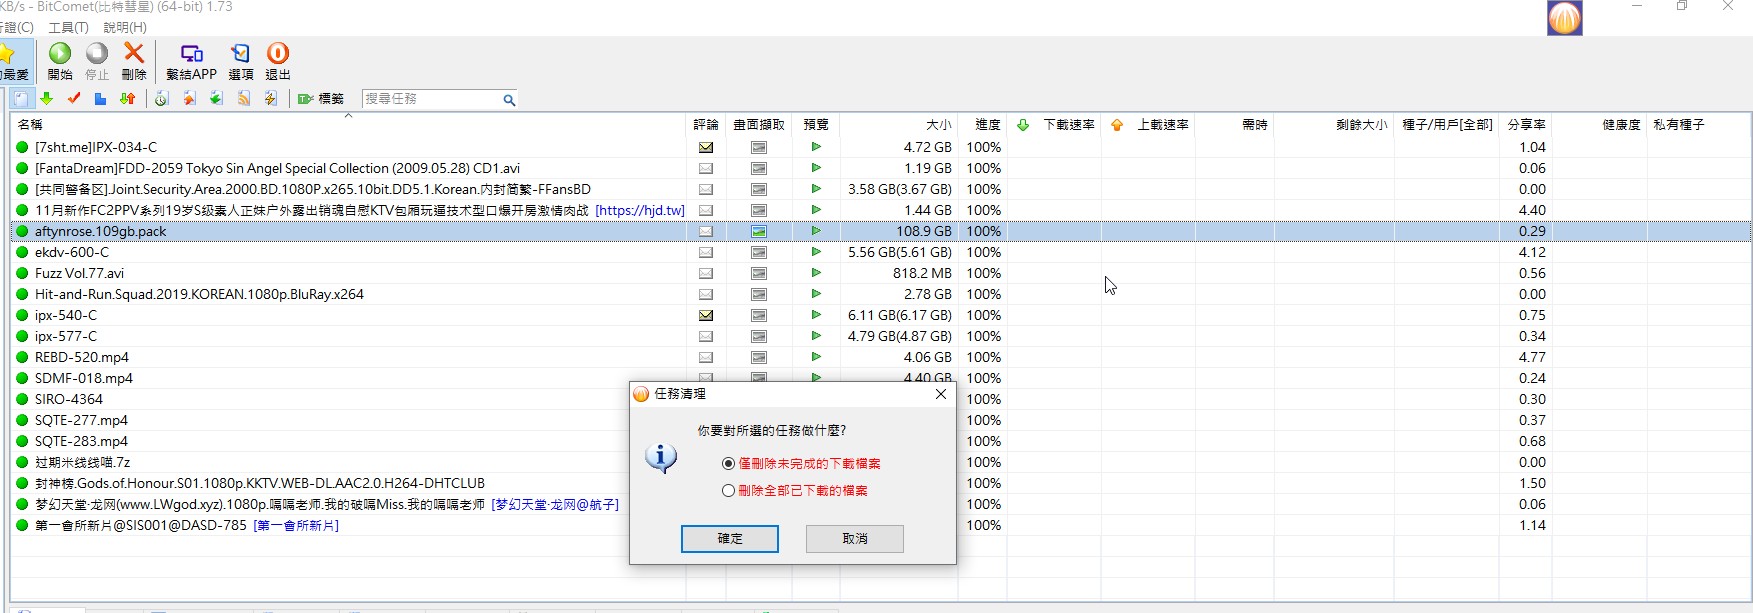The height and width of the screenshot is (613, 1753).
Task: Filter by the red checkmark completed icon
Action: (74, 99)
